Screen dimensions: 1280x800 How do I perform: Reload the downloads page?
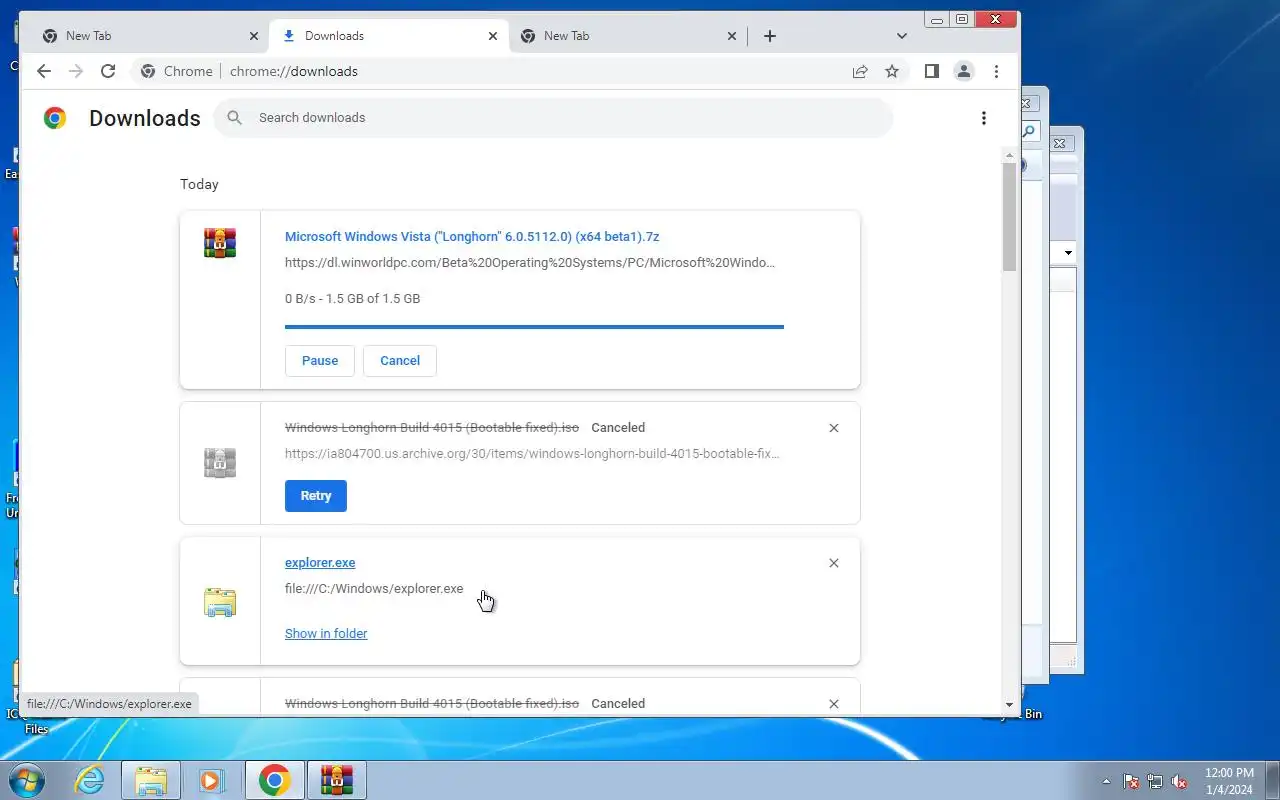pyautogui.click(x=108, y=71)
